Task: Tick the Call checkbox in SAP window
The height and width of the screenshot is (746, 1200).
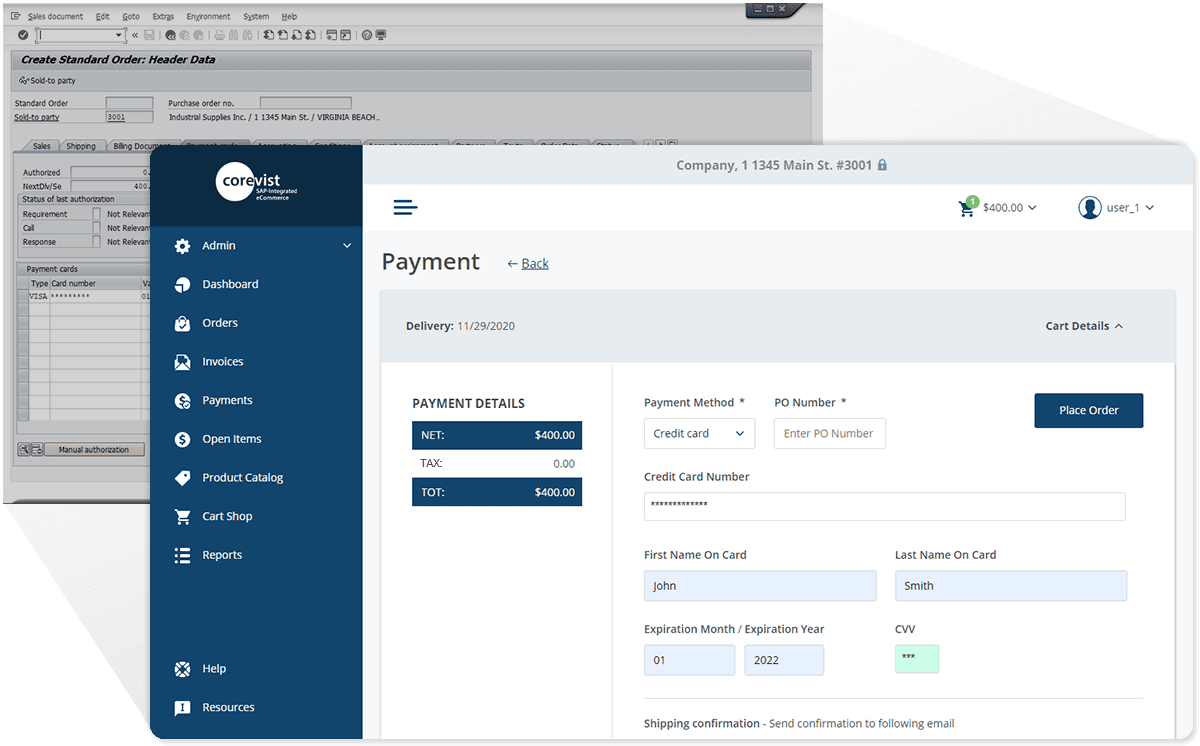Action: coord(96,228)
